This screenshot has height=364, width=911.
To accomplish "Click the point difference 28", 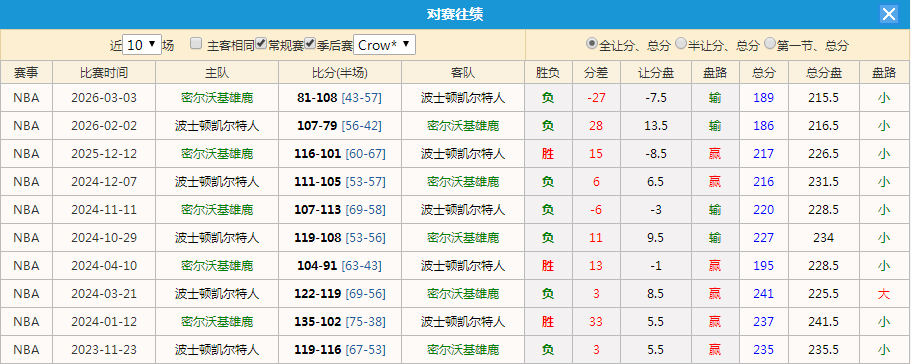I will pyautogui.click(x=596, y=125).
